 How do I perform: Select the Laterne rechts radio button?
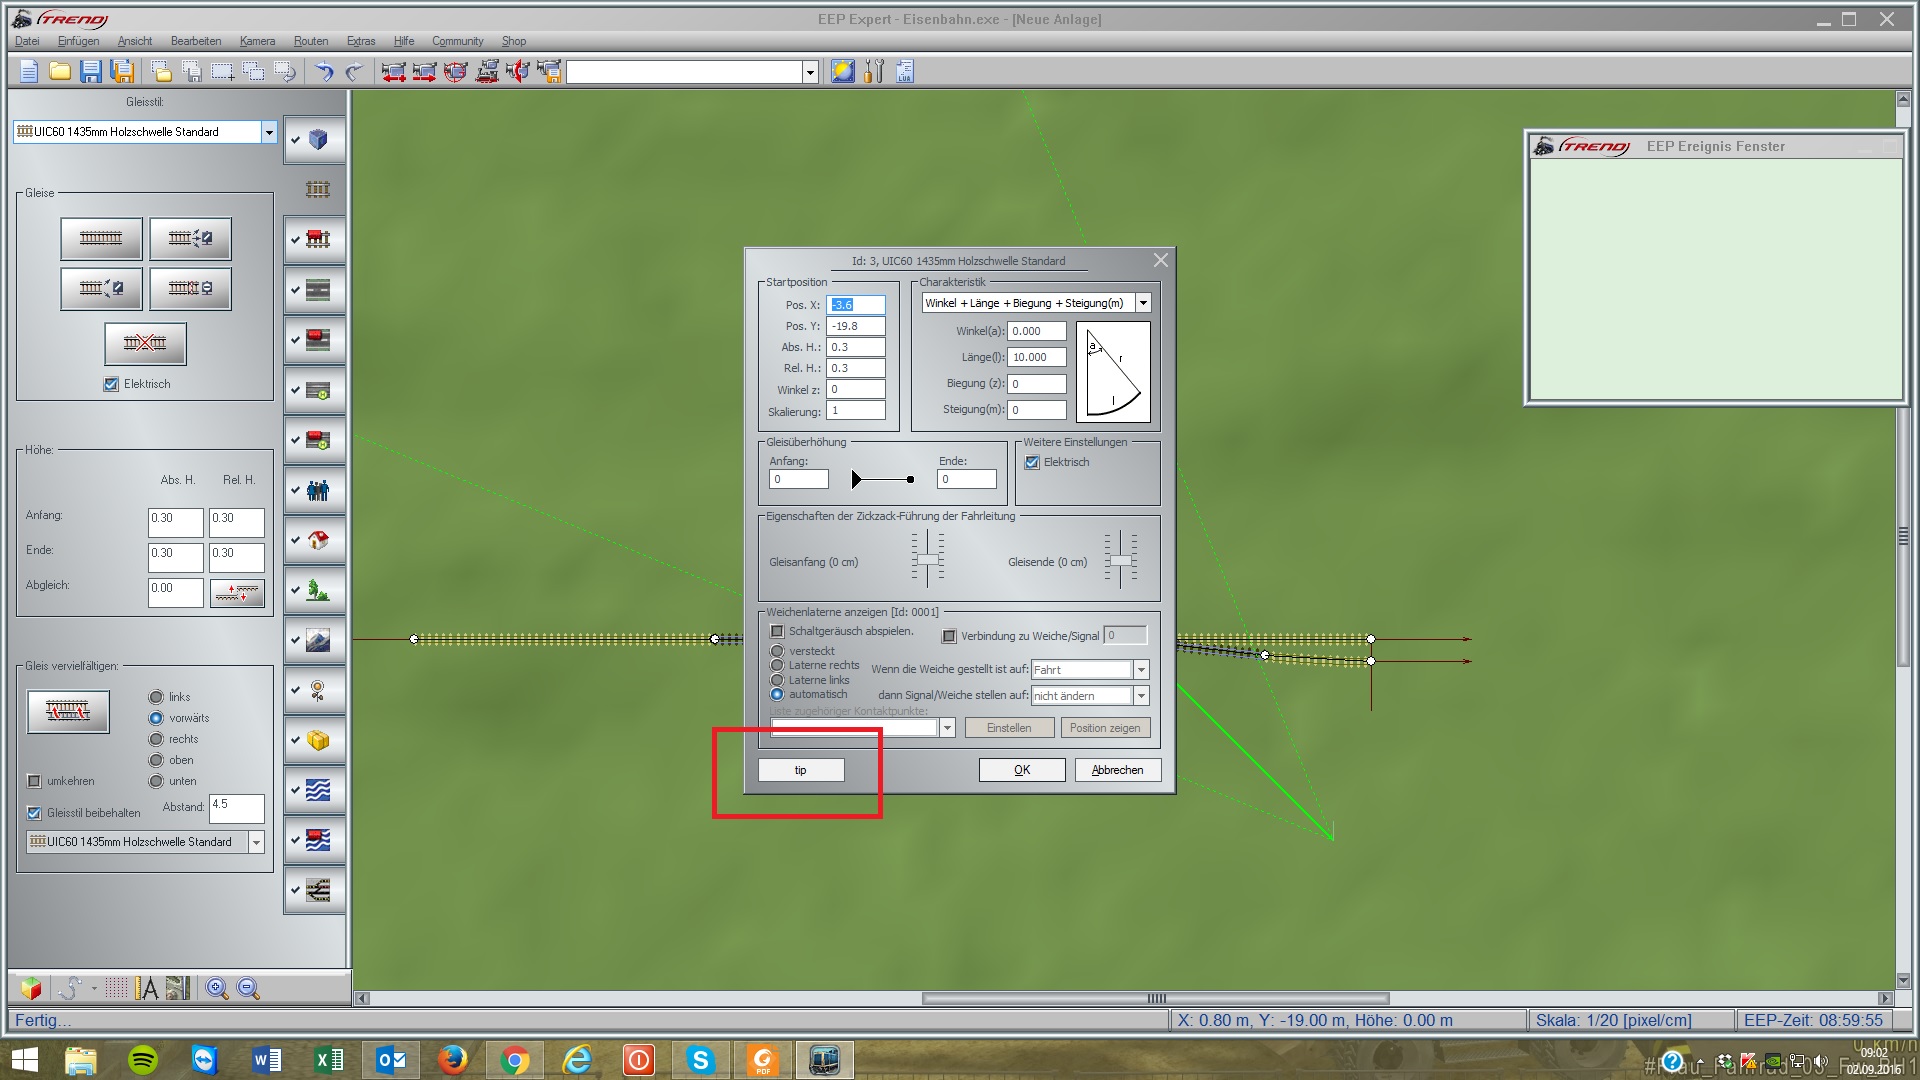click(777, 665)
